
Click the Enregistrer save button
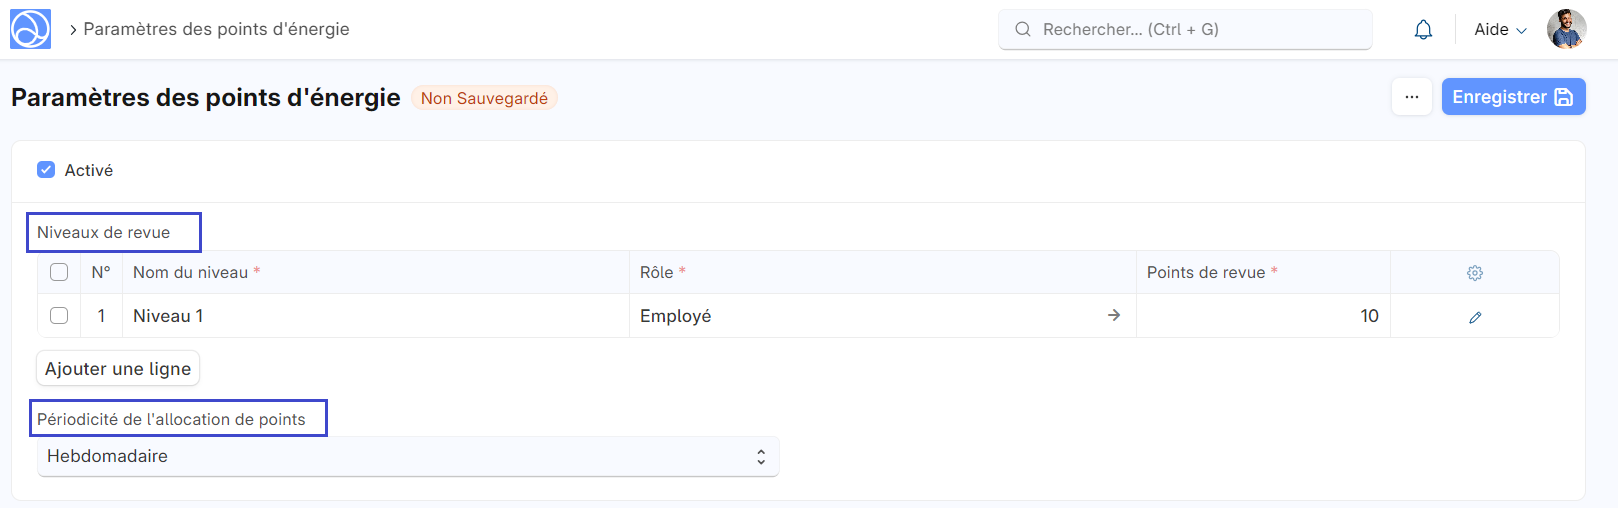(x=1513, y=97)
